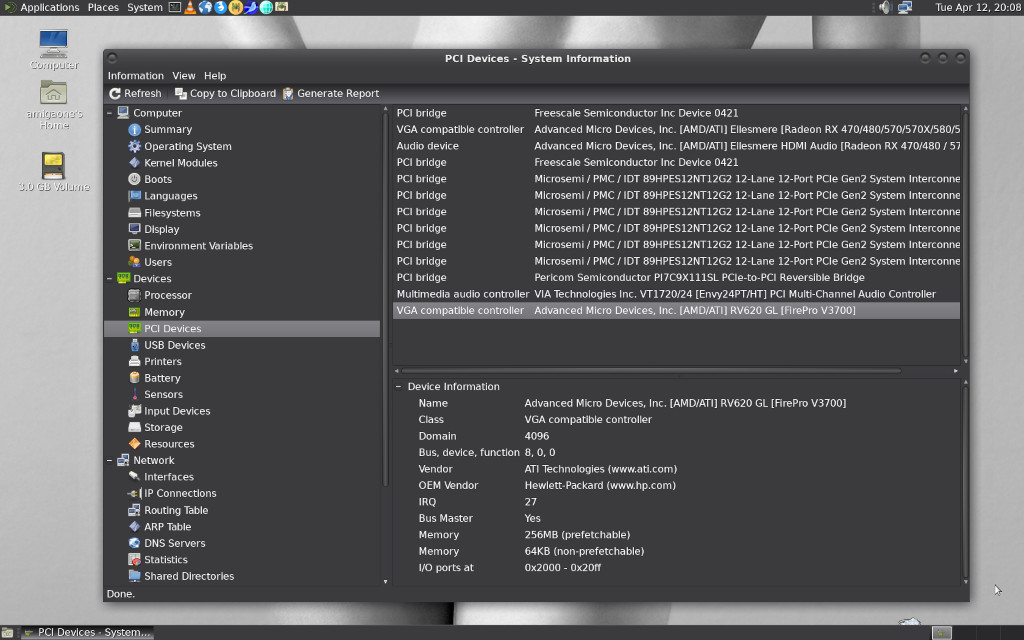
Task: Open the Summary icon under Computer
Action: point(134,129)
